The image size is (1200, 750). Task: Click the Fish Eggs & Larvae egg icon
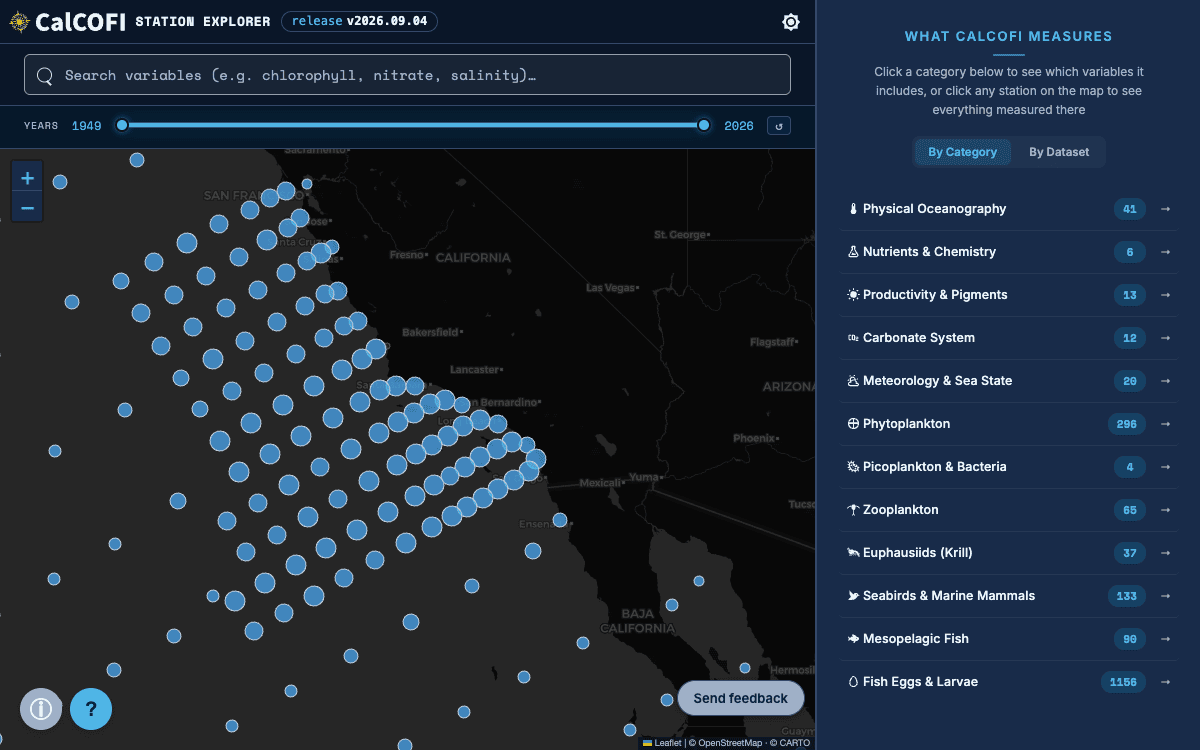[853, 682]
